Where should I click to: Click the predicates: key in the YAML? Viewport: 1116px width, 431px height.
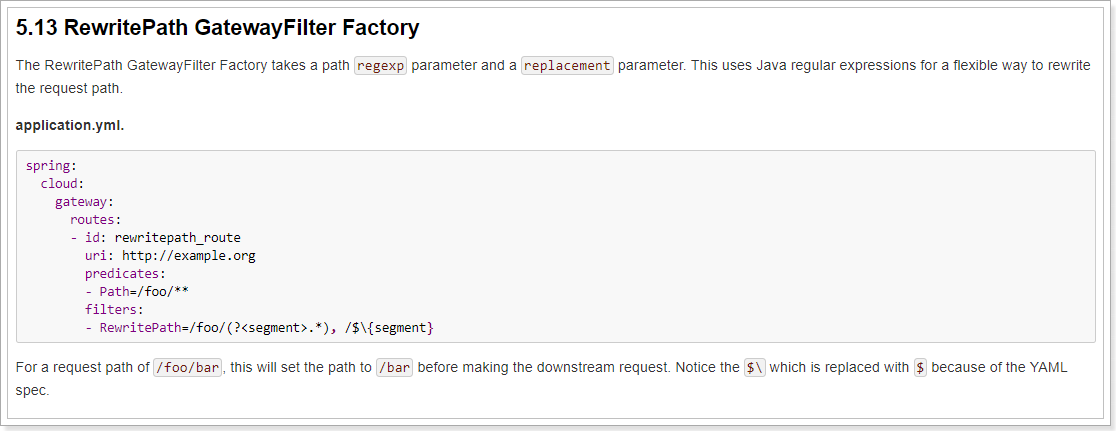point(125,274)
